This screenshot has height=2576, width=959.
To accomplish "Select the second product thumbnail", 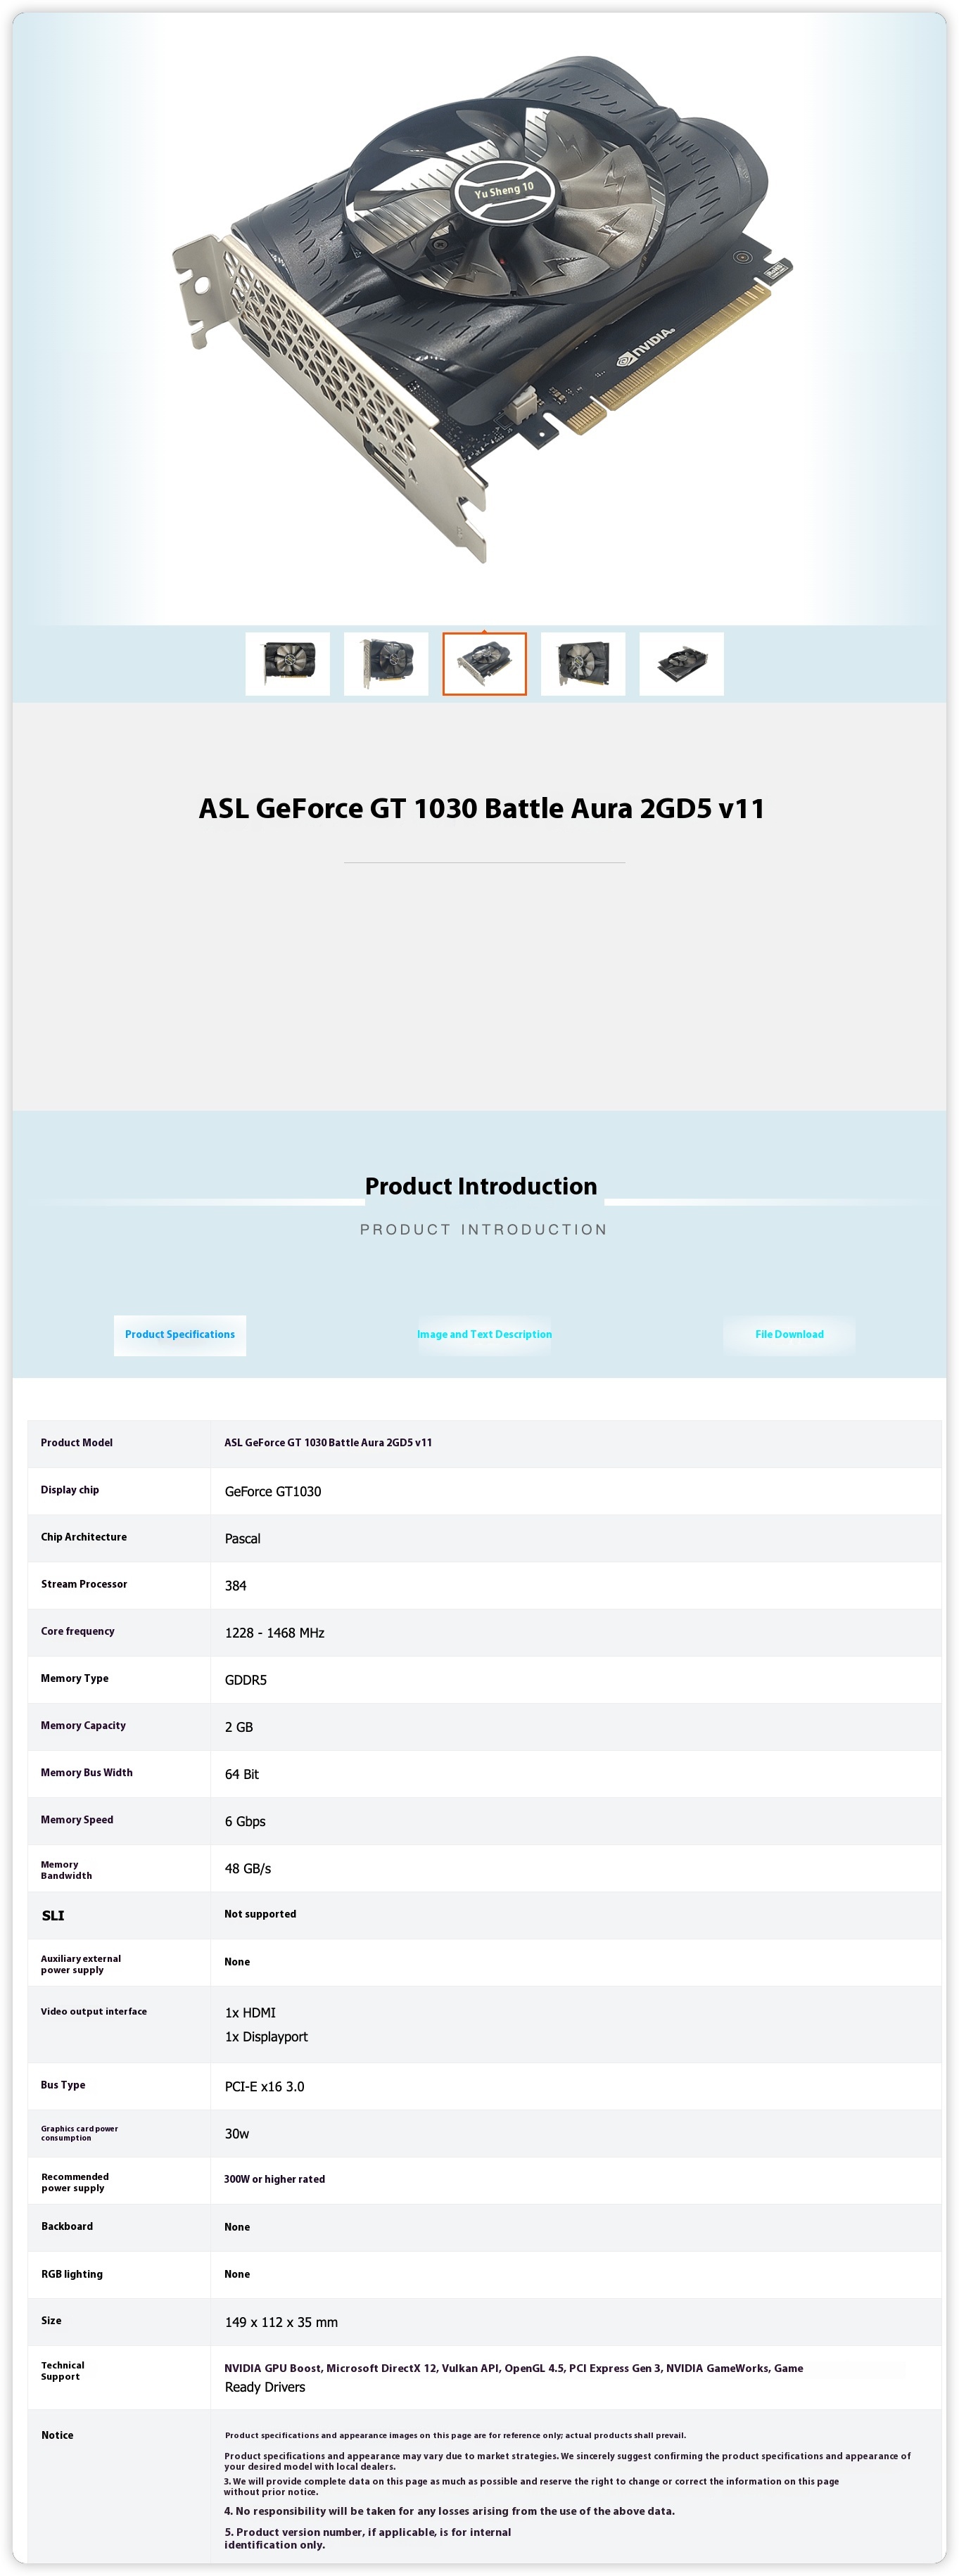I will point(386,664).
